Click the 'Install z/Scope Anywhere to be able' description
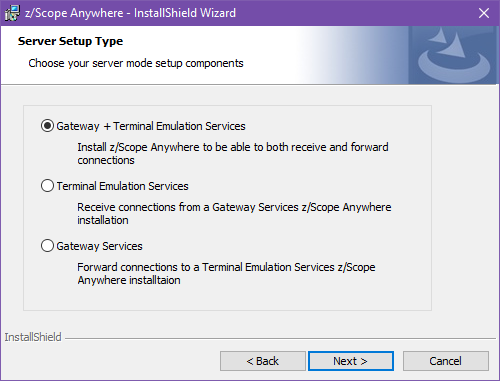 [x=233, y=154]
